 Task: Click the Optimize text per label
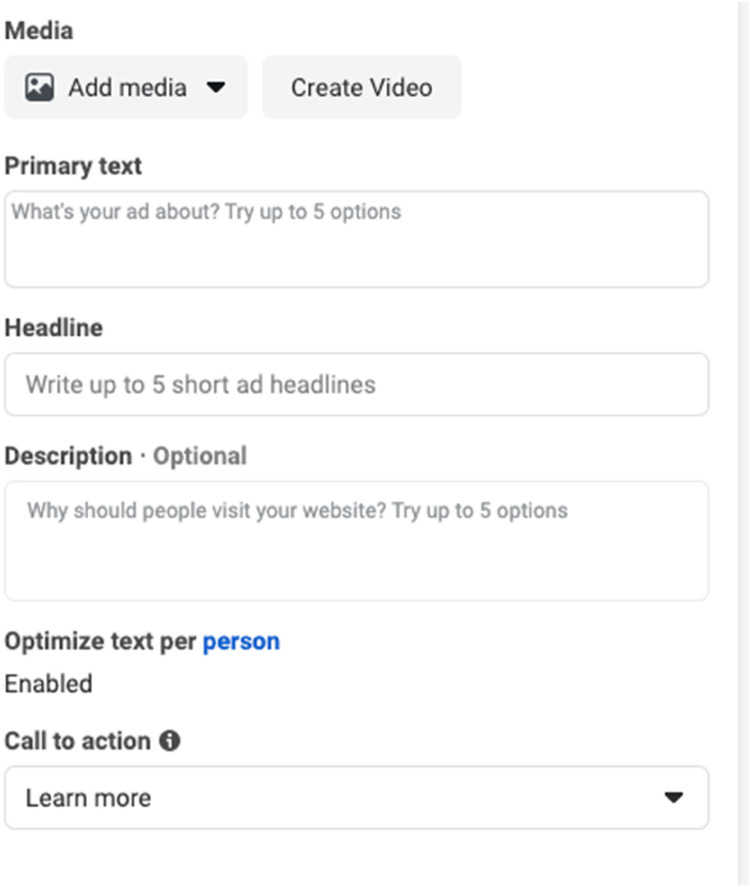click(100, 642)
